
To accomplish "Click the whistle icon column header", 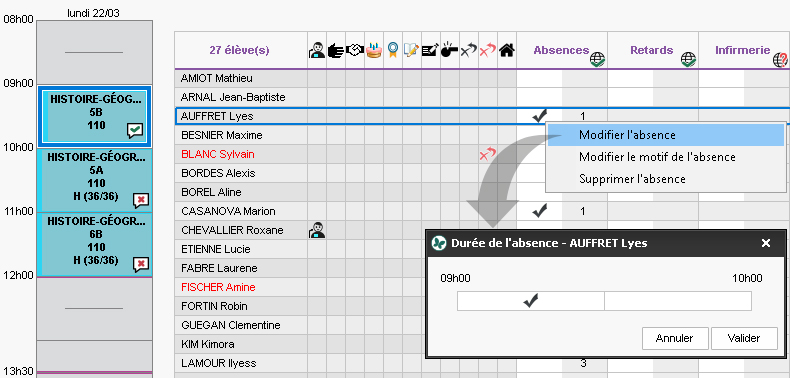I will 449,50.
